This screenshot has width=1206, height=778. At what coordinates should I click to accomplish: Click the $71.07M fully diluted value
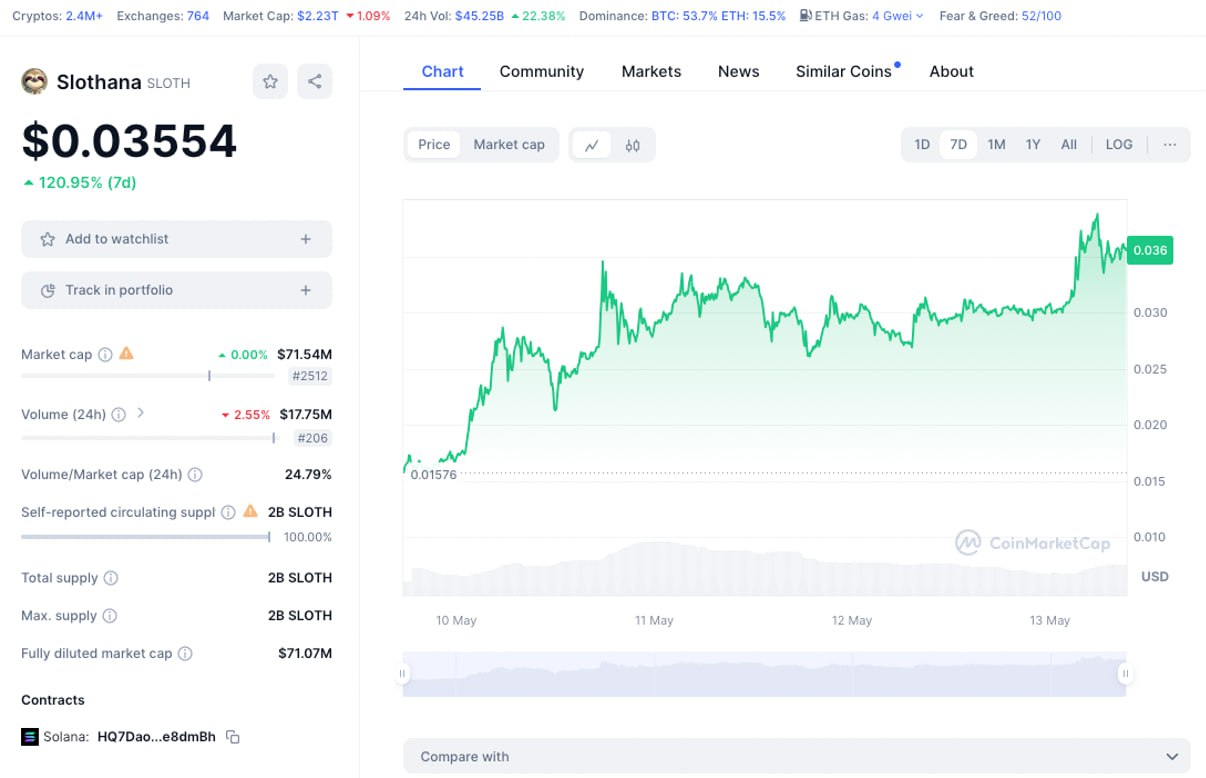coord(305,654)
